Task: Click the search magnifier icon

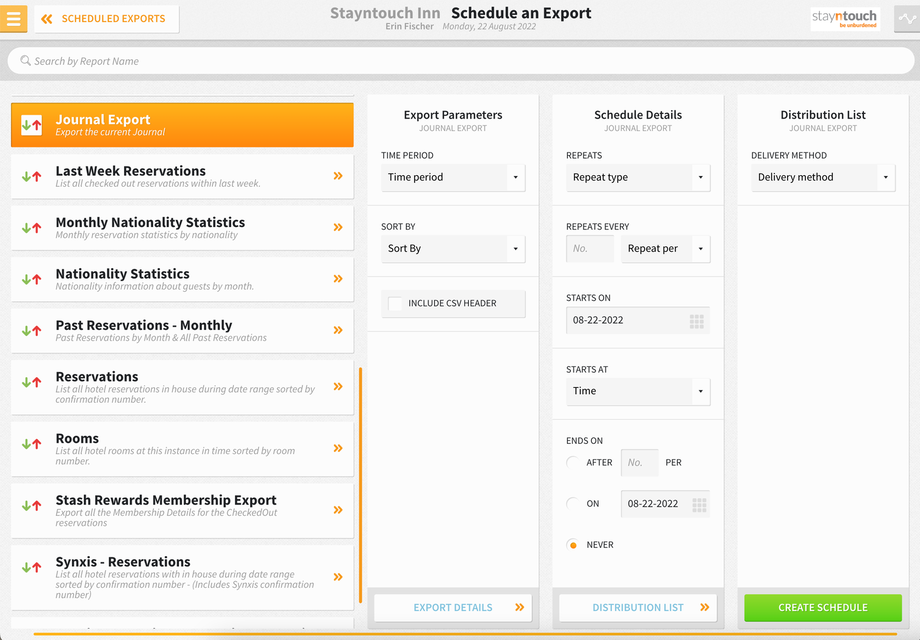Action: [25, 60]
